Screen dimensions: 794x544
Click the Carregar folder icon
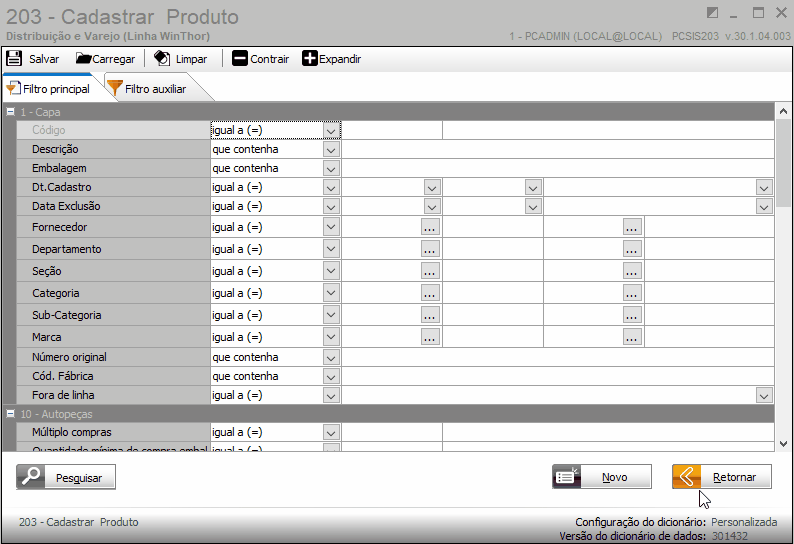pos(83,58)
